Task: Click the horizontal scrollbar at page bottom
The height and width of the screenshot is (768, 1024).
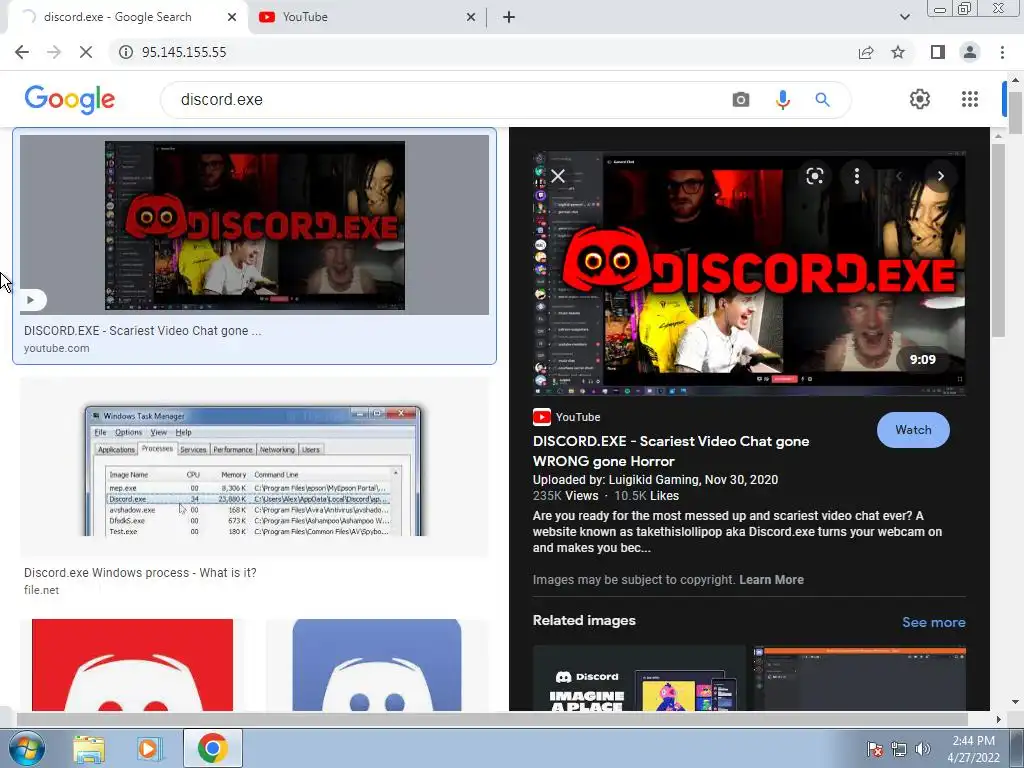Action: 491,720
